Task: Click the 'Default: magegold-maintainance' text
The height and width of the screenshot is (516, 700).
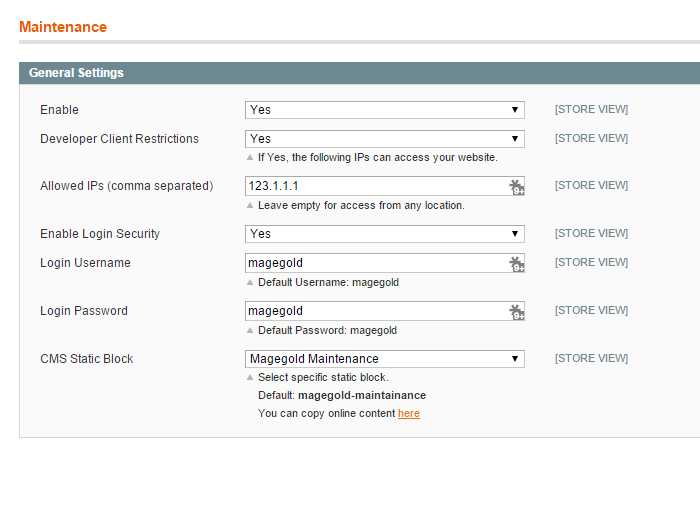Action: click(342, 395)
